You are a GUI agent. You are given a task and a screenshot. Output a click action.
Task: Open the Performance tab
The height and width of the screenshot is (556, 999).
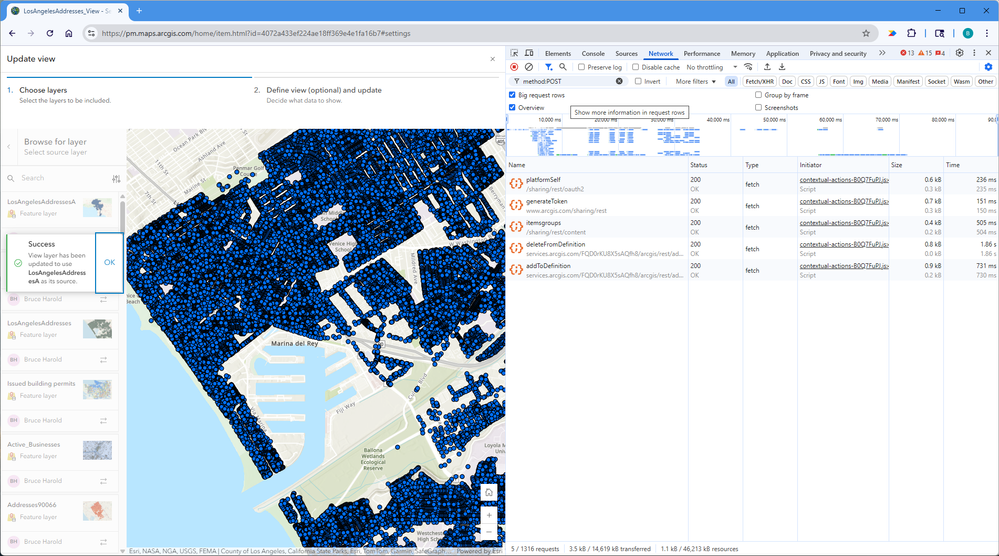pyautogui.click(x=701, y=53)
